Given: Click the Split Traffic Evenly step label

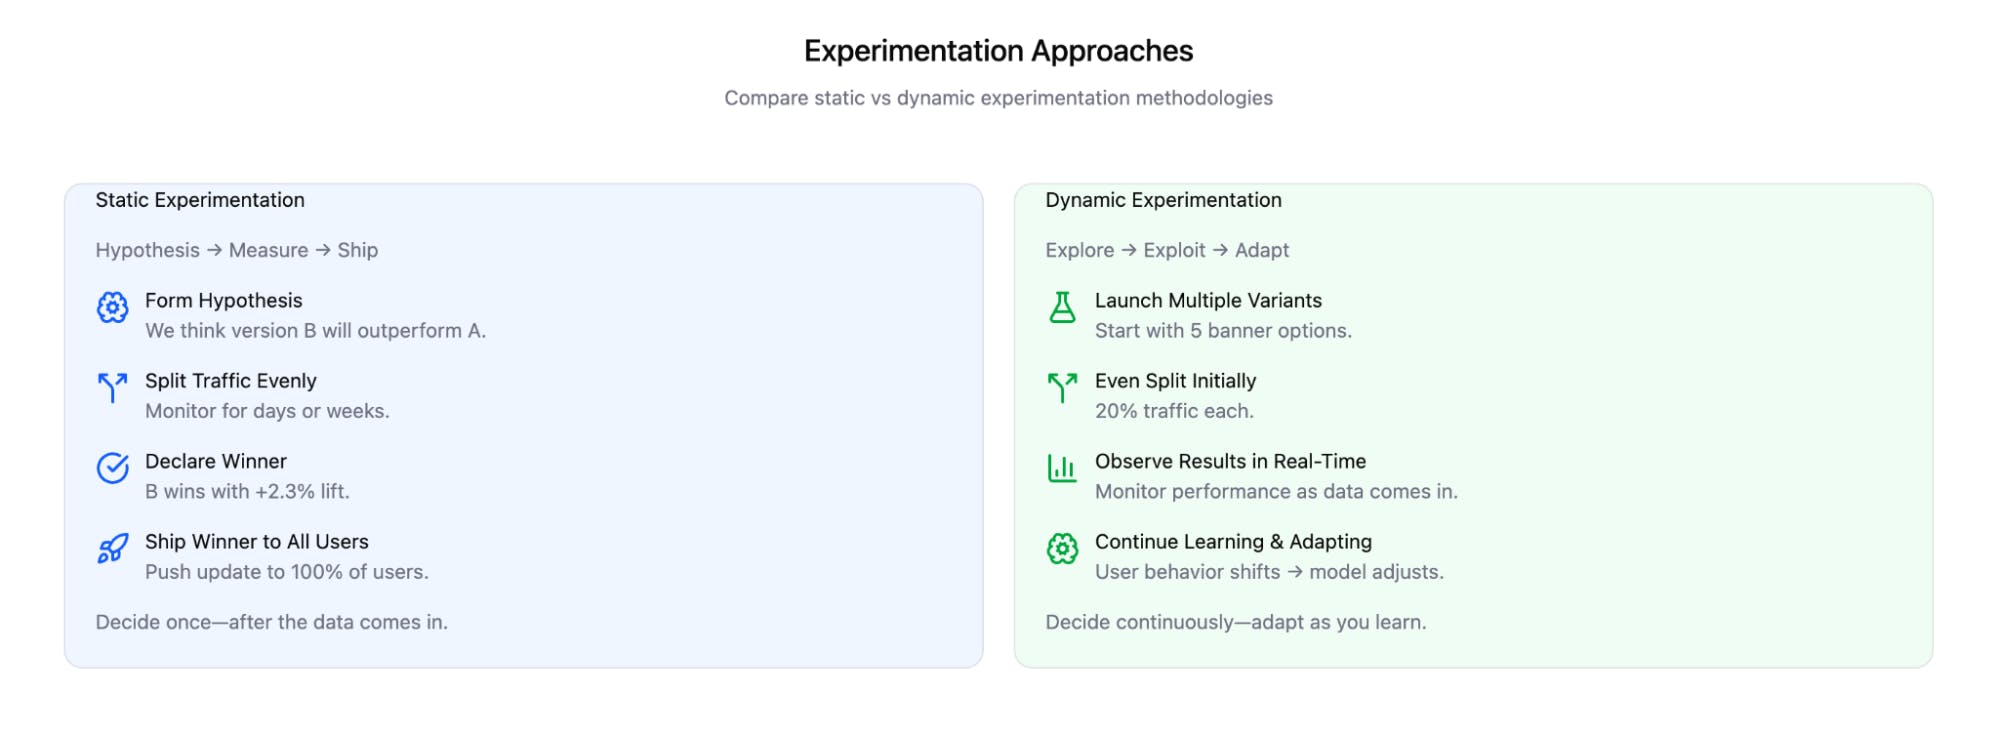Looking at the screenshot, I should (230, 381).
